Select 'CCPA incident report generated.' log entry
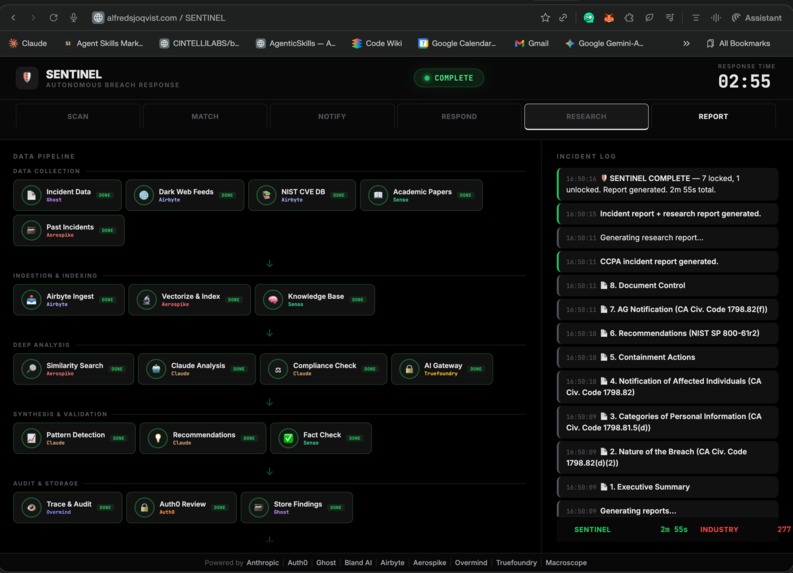Viewport: 793px width, 573px height. 668,261
